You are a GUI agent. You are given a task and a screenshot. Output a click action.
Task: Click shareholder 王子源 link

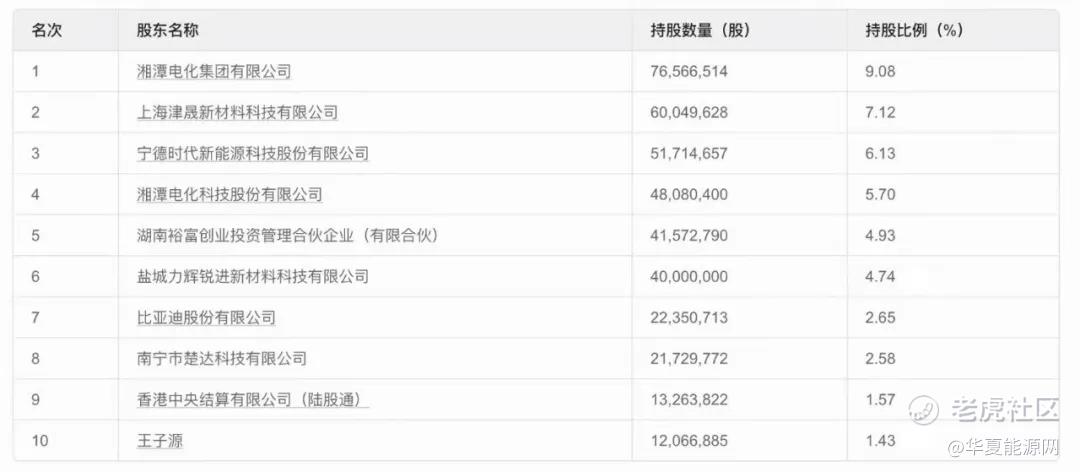click(160, 441)
